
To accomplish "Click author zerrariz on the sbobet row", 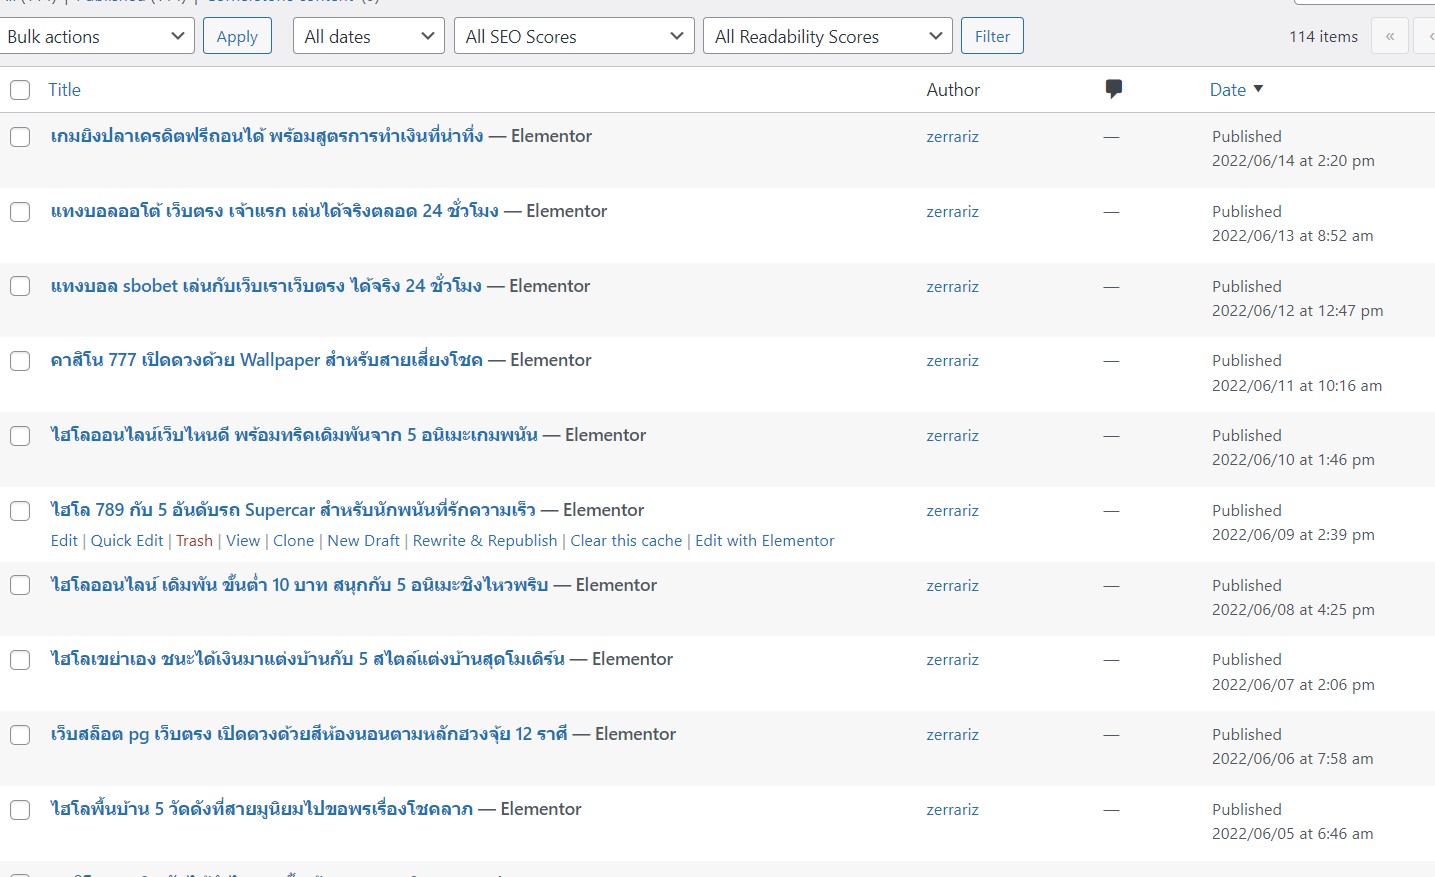I will click(x=952, y=287).
